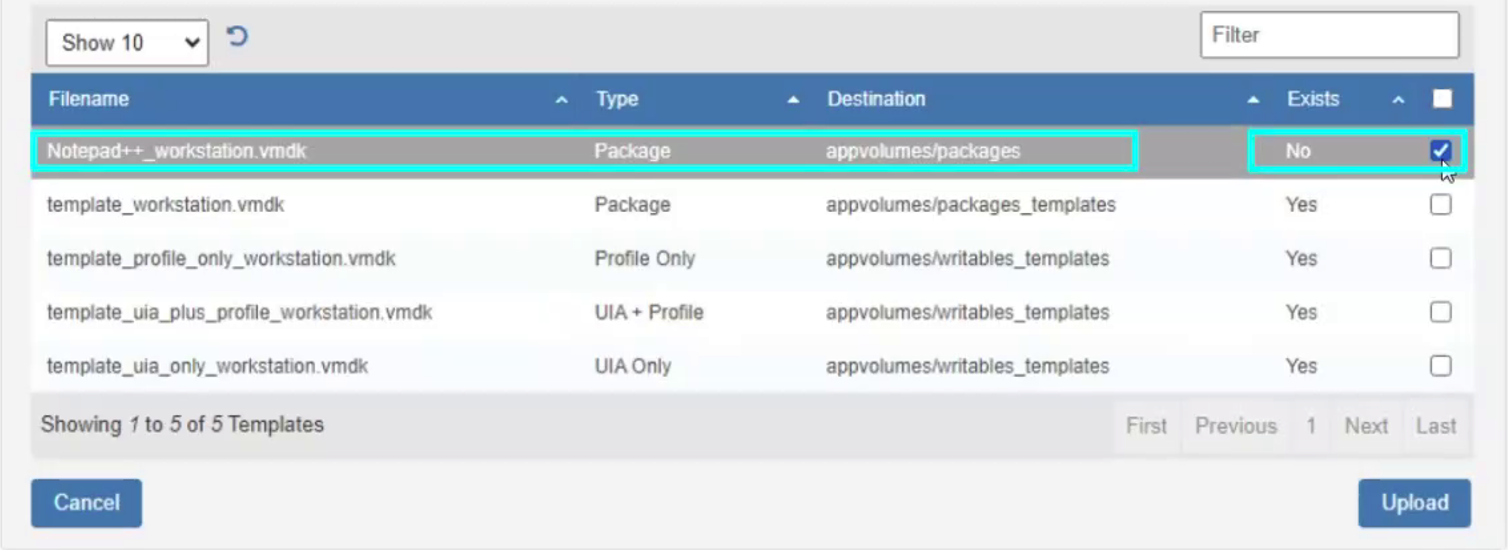Go to First page
The height and width of the screenshot is (550, 1508).
click(x=1146, y=426)
